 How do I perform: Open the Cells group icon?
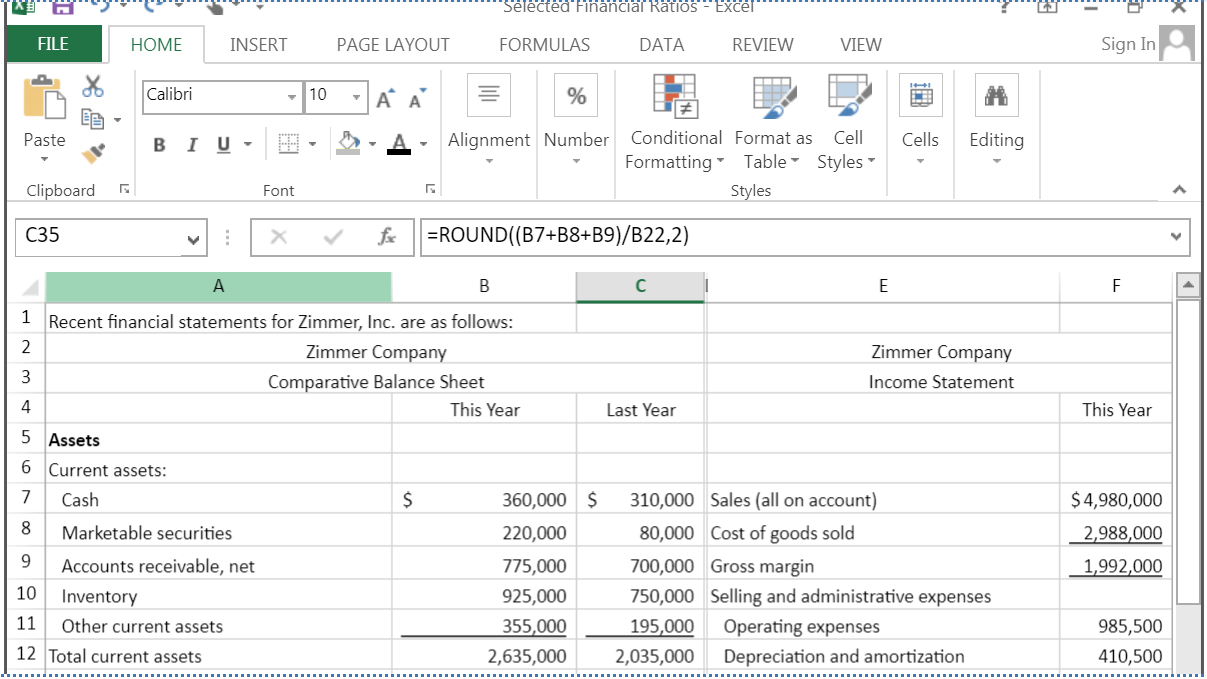point(920,95)
